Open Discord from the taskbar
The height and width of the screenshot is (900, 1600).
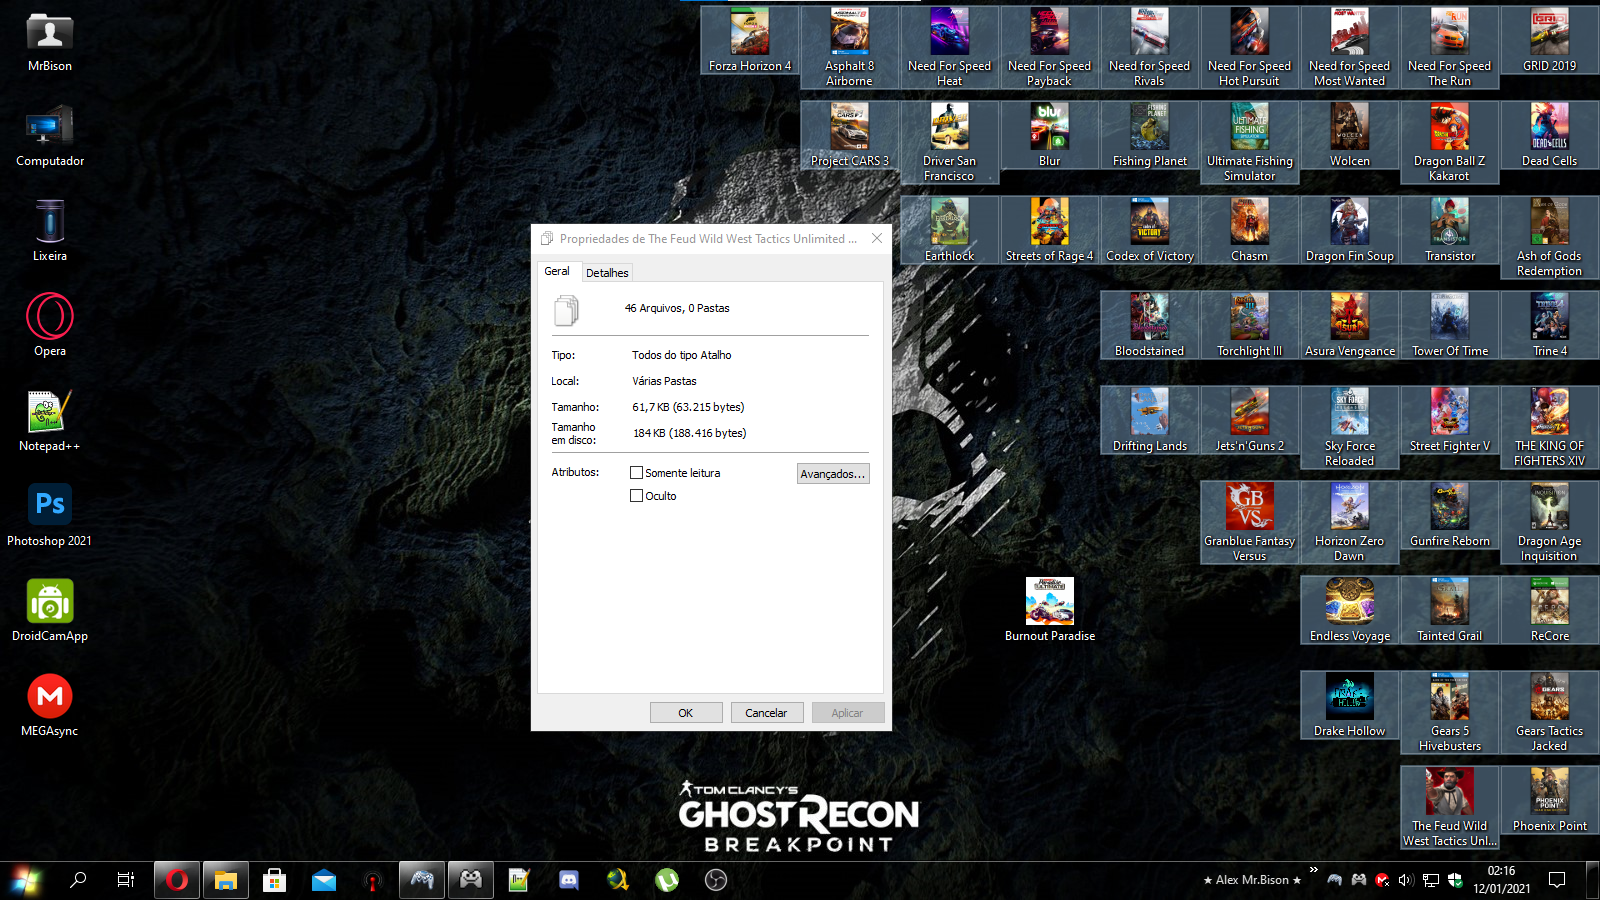pos(569,880)
